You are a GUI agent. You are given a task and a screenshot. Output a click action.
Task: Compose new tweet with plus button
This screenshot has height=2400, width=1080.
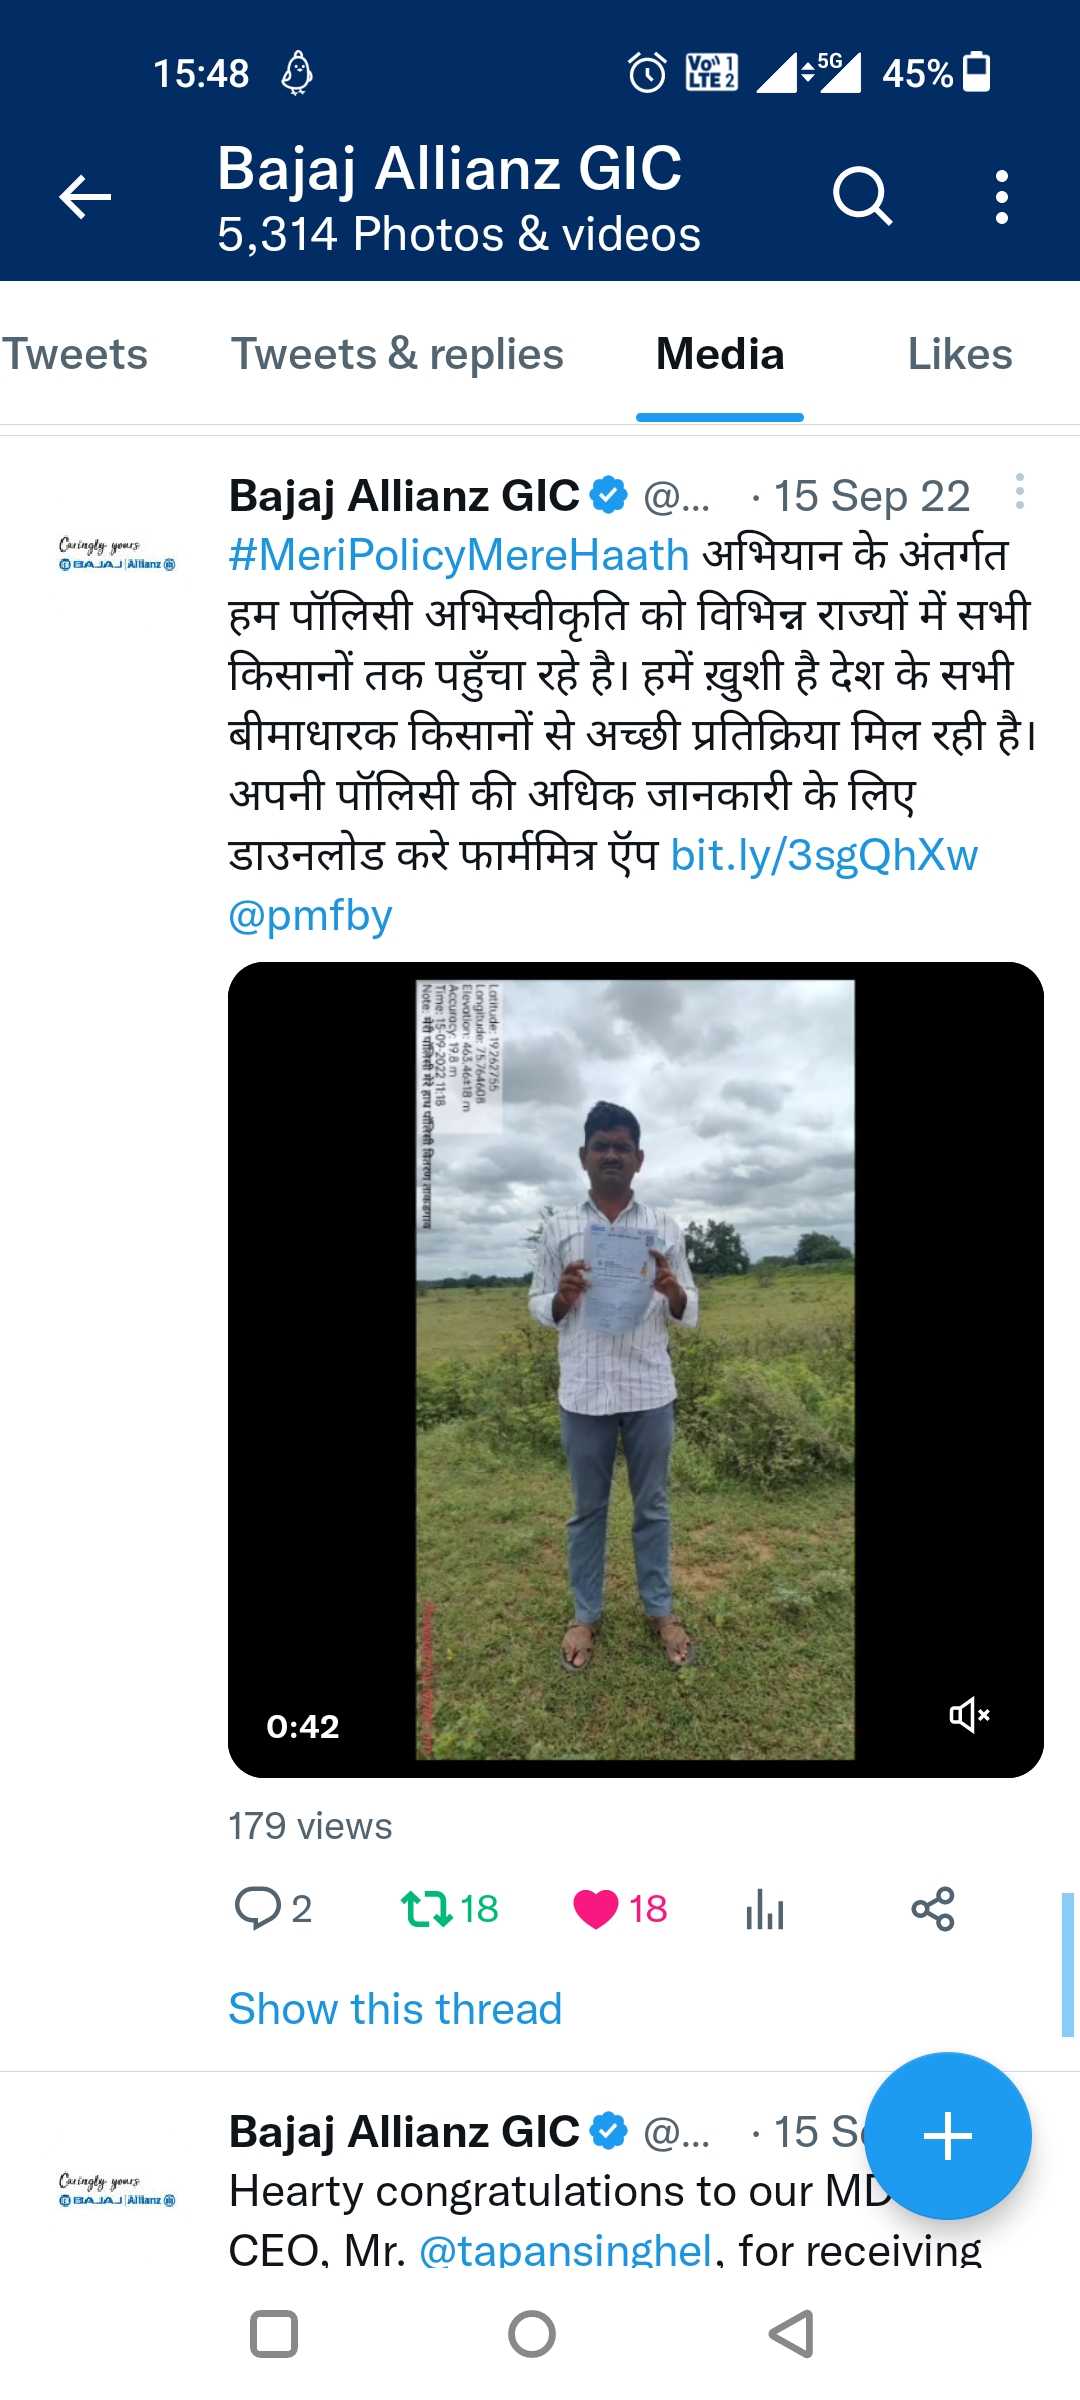[947, 2136]
